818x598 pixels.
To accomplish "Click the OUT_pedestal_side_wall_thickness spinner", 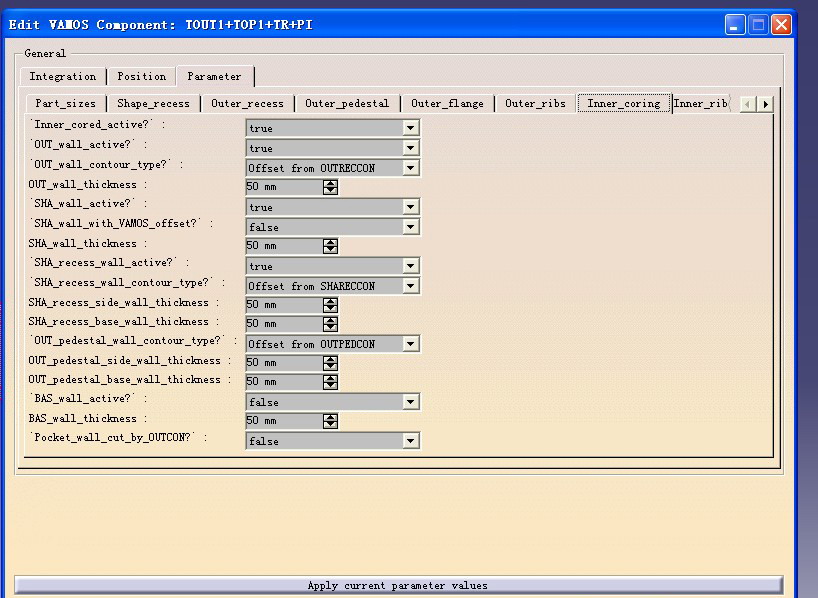I will click(x=330, y=363).
